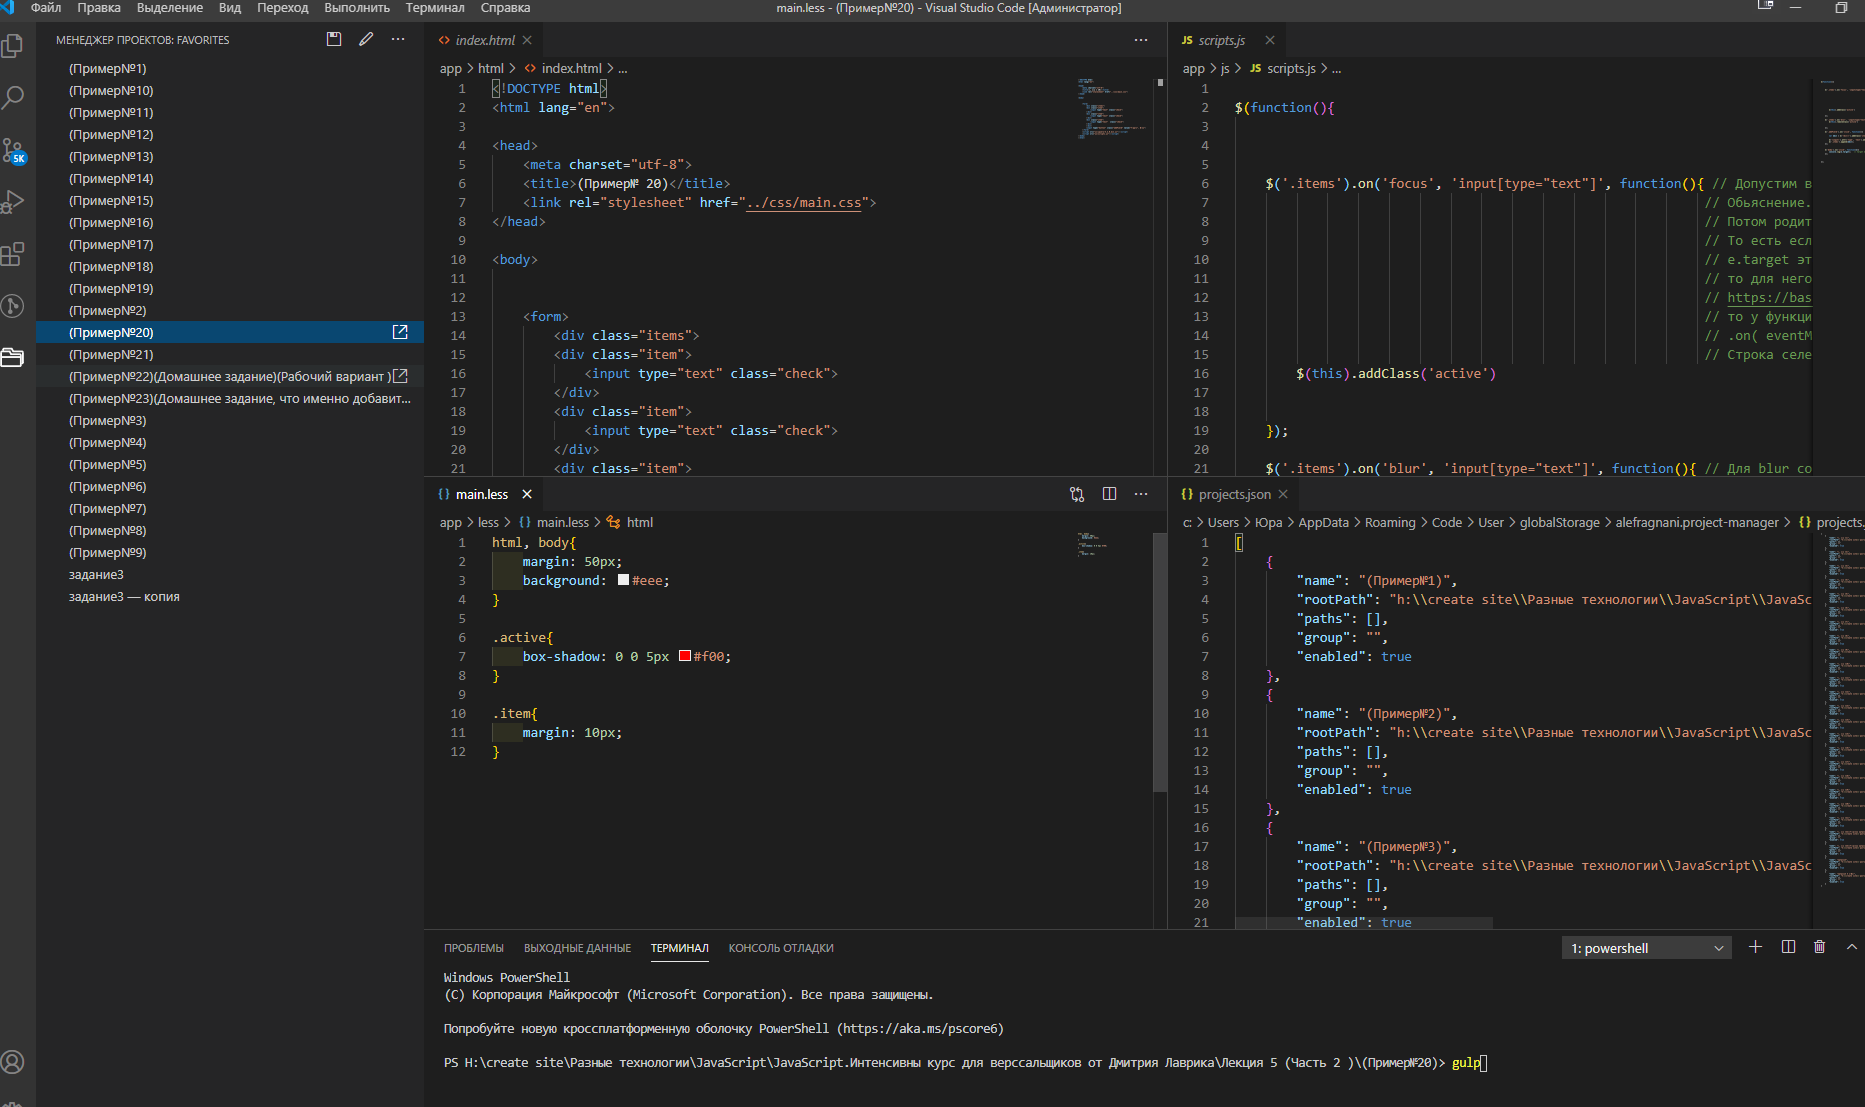Screen dimensions: 1865x1107
Task: Expand 'Roaming' breadcrumb in projects.json path
Action: [x=1390, y=522]
